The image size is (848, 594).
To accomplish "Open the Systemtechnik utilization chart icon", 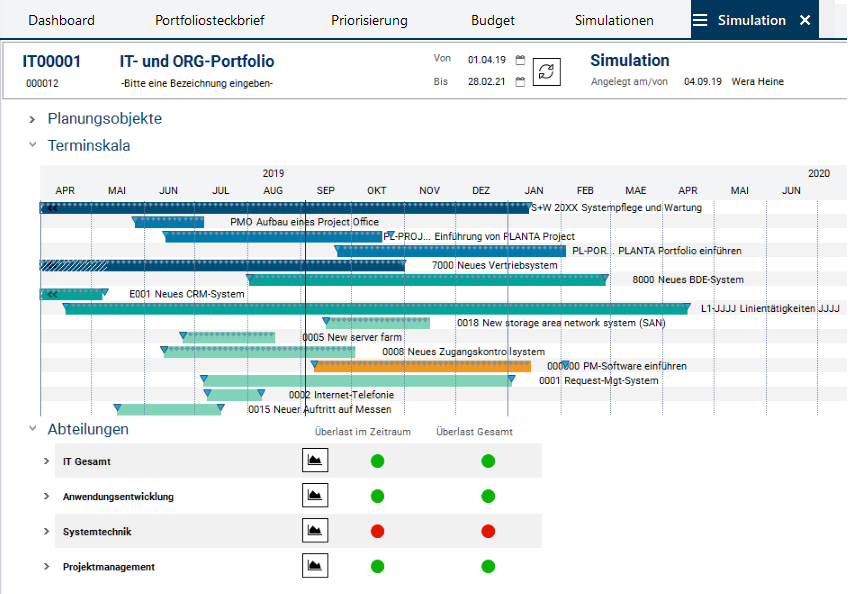I will pos(315,531).
